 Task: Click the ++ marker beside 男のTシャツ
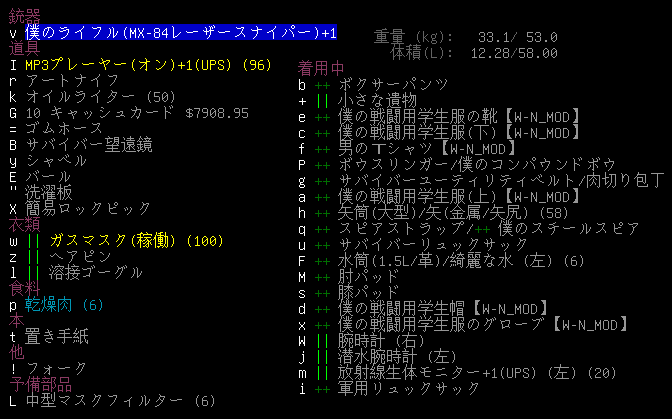tap(322, 149)
